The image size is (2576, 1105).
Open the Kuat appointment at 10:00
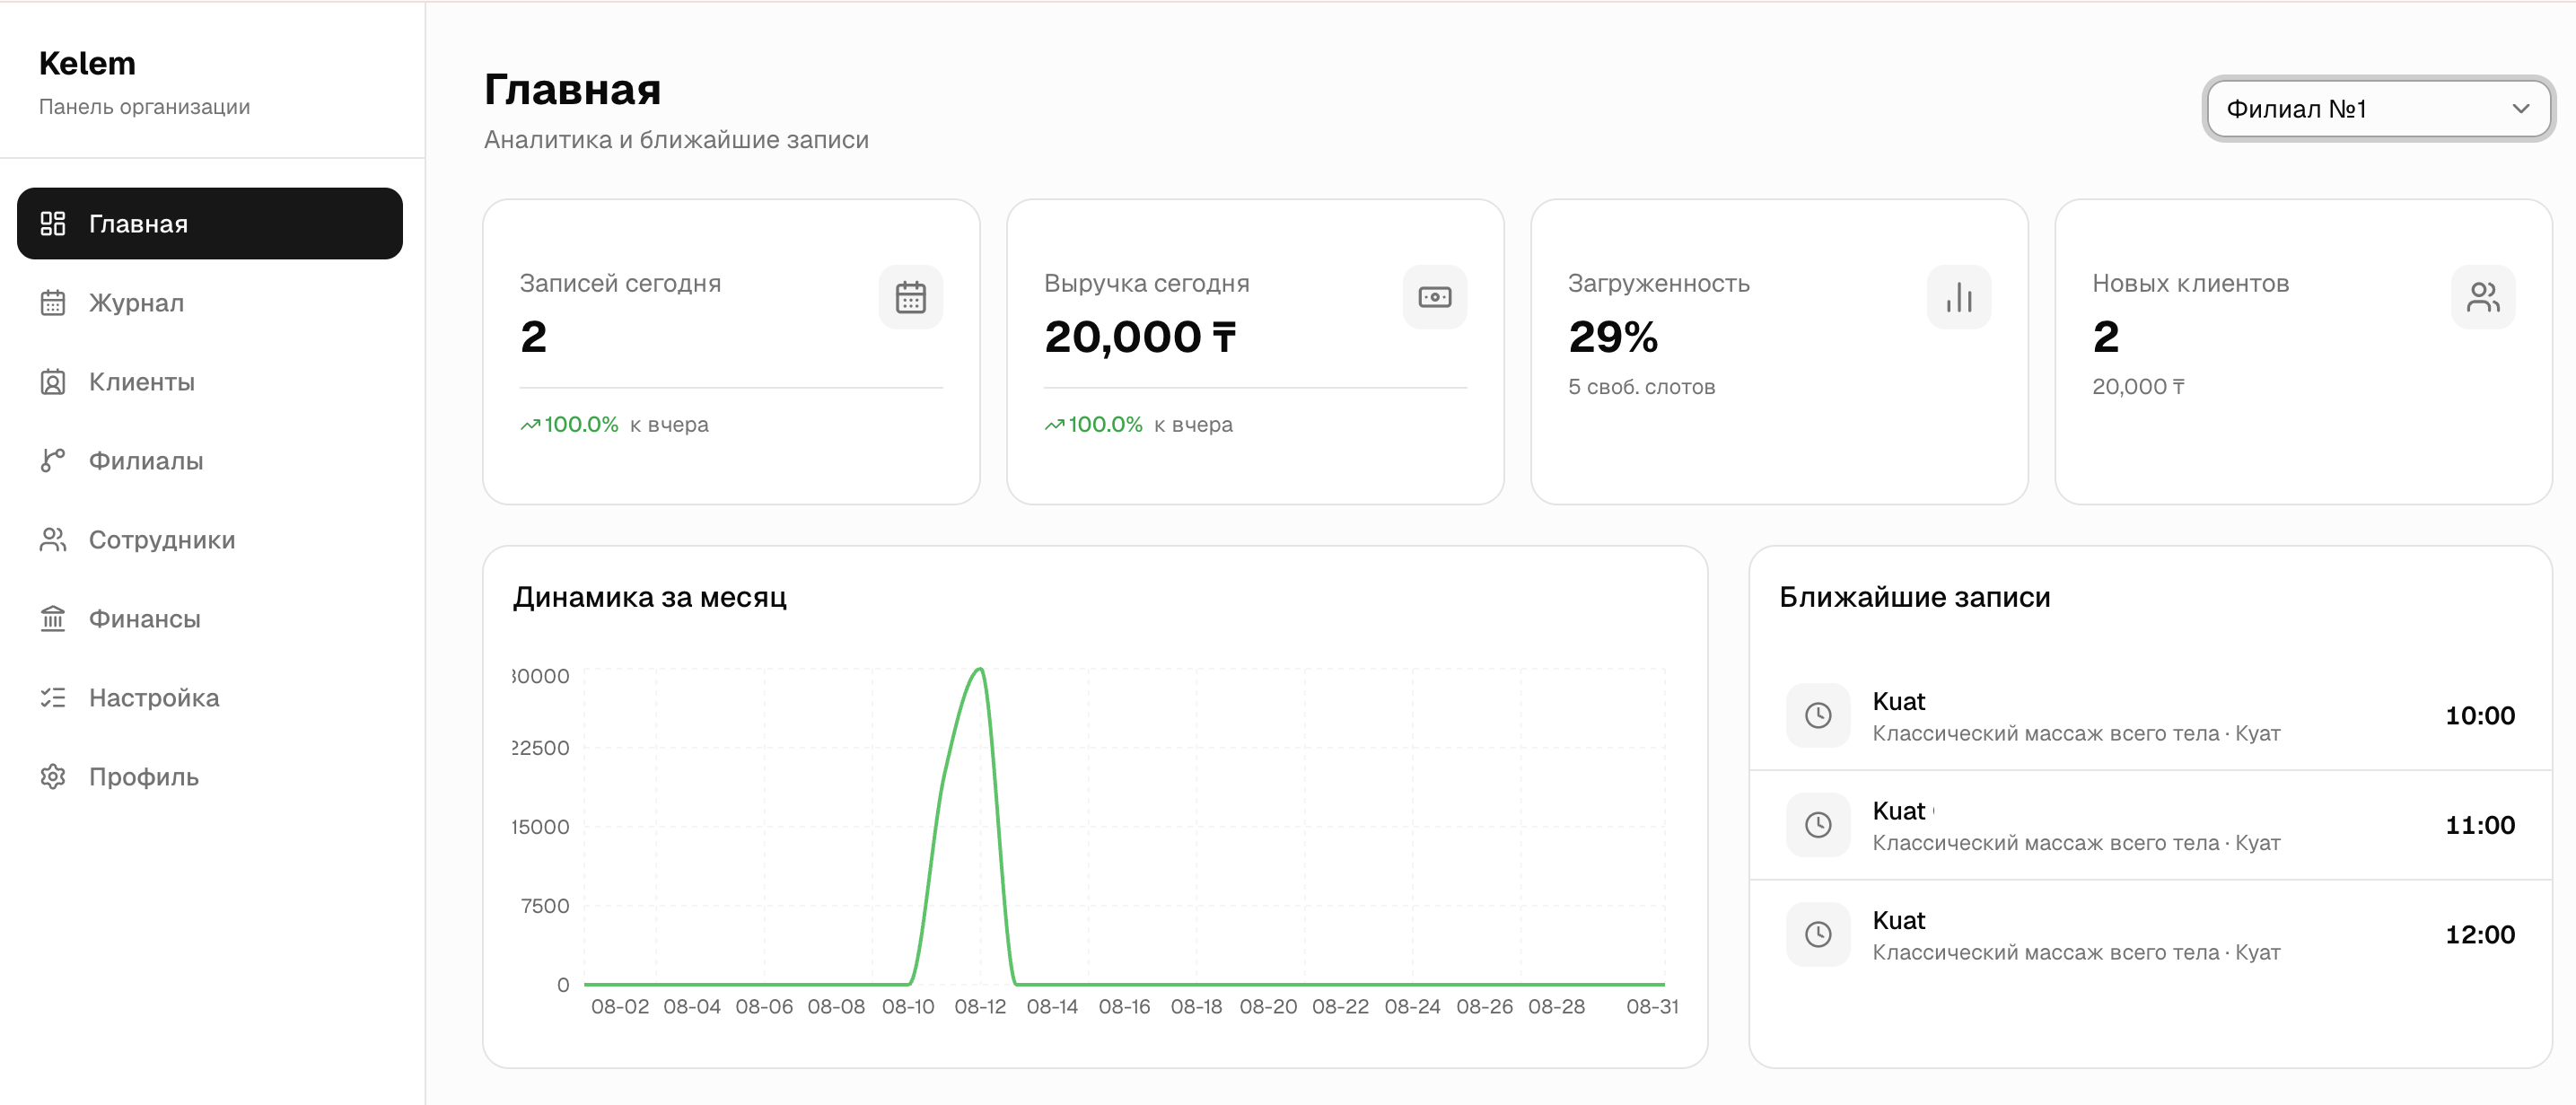point(2150,715)
